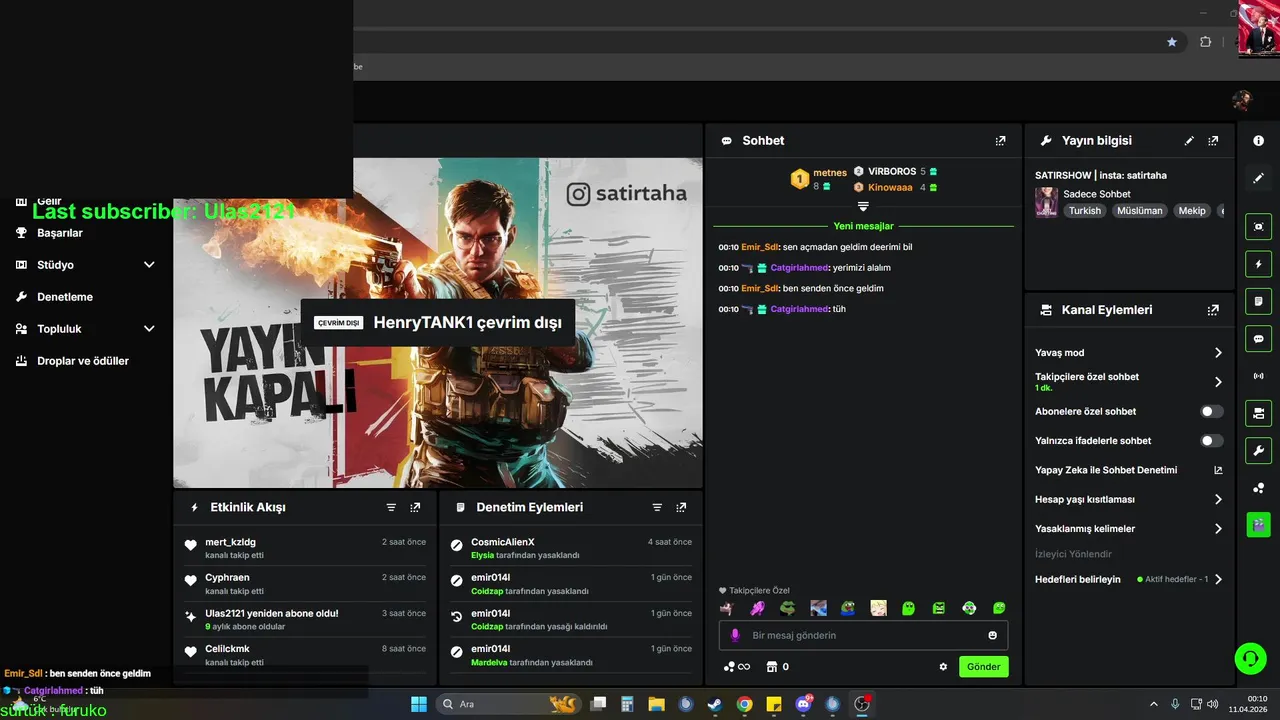Click the Windows Start button

(x=418, y=704)
